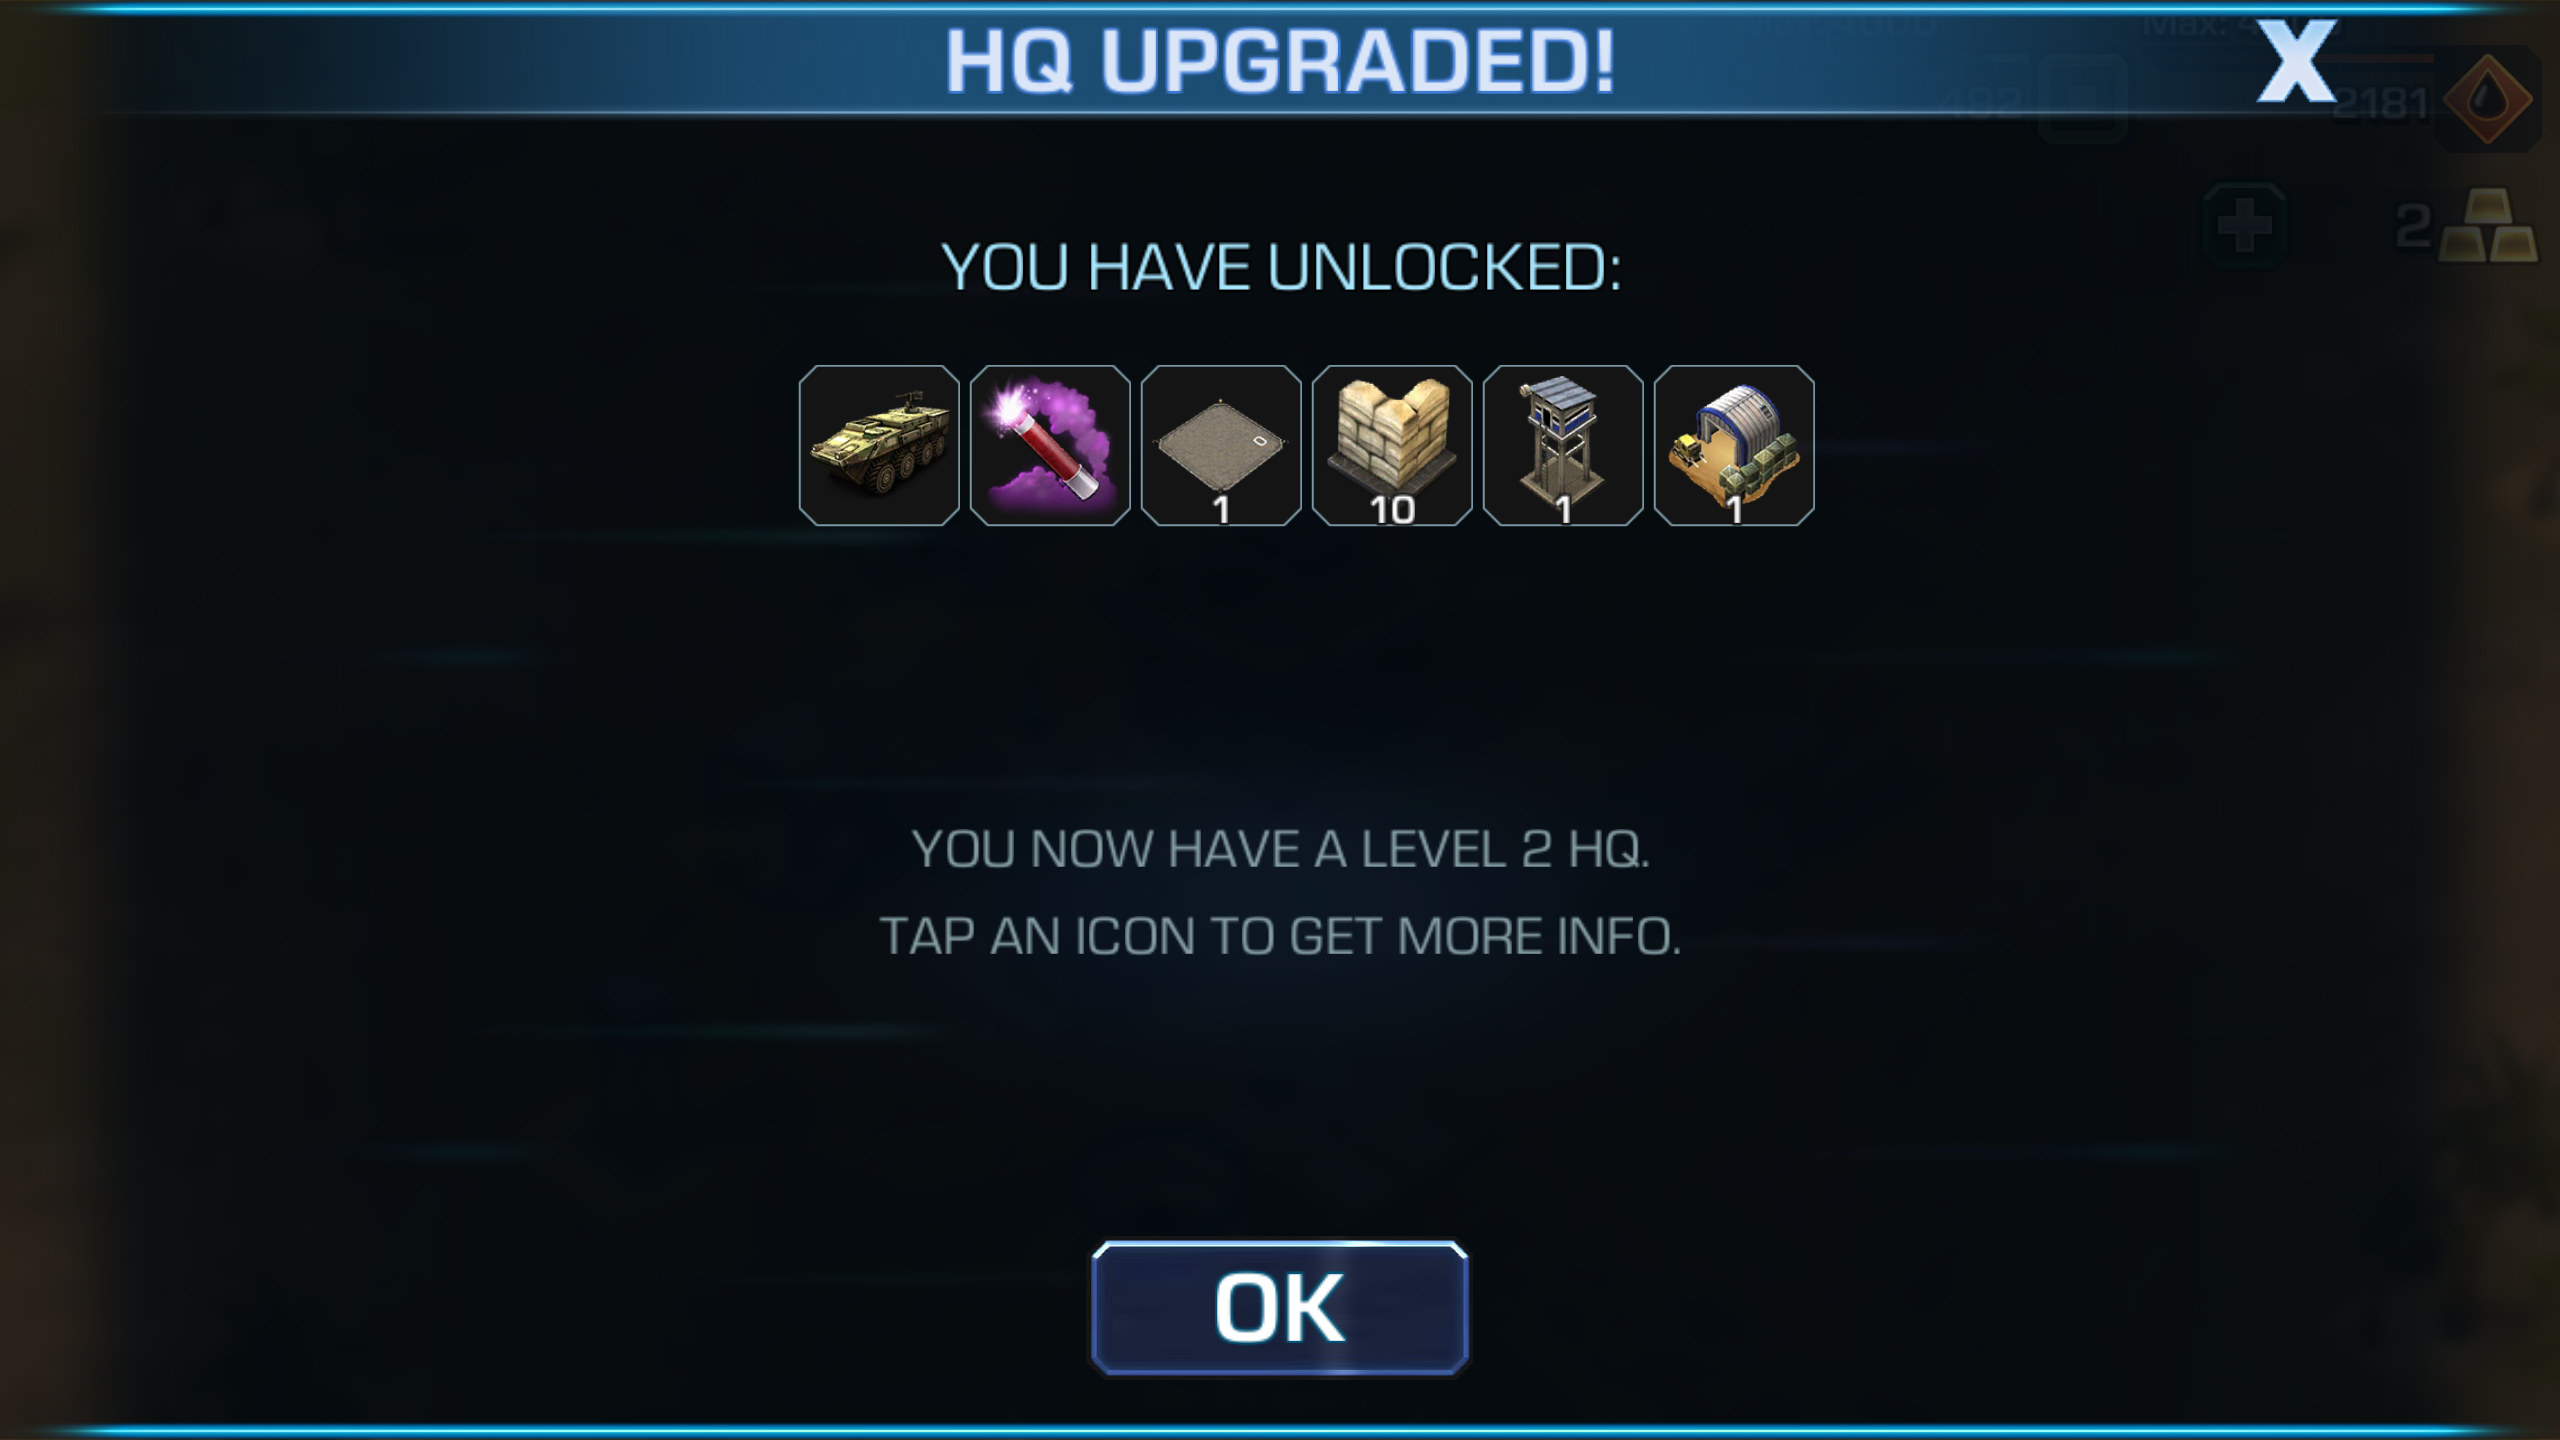Click the 2181 oil amount
This screenshot has width=2560, height=1440.
pos(2380,103)
